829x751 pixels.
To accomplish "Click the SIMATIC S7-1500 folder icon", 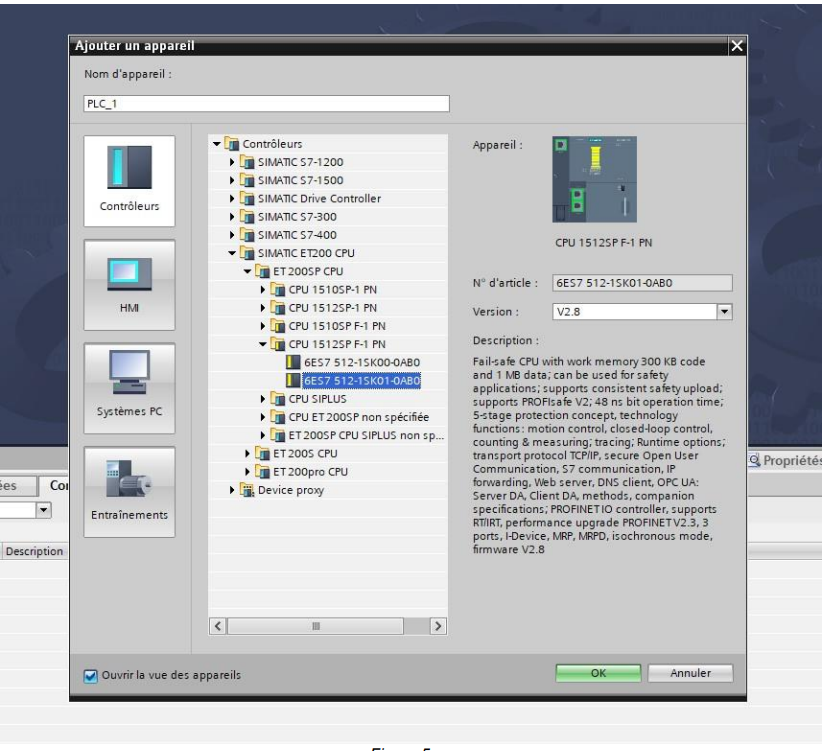I will pyautogui.click(x=247, y=180).
